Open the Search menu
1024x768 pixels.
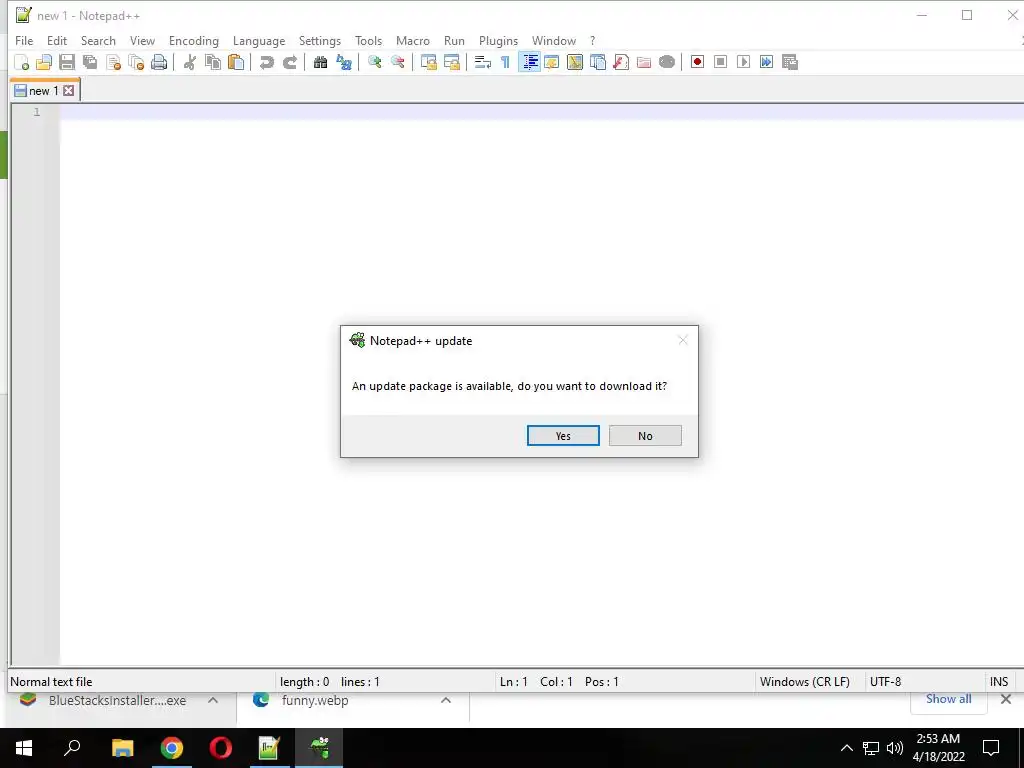click(98, 40)
